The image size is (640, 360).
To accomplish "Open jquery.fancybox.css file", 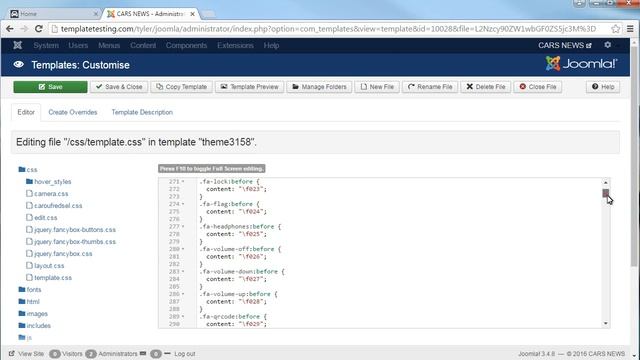I will click(x=59, y=253).
